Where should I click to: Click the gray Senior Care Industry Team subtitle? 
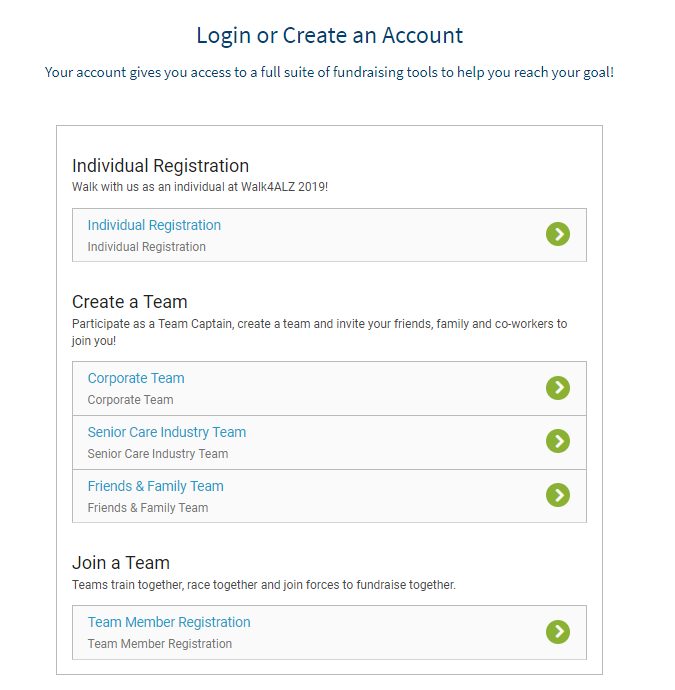click(x=157, y=454)
